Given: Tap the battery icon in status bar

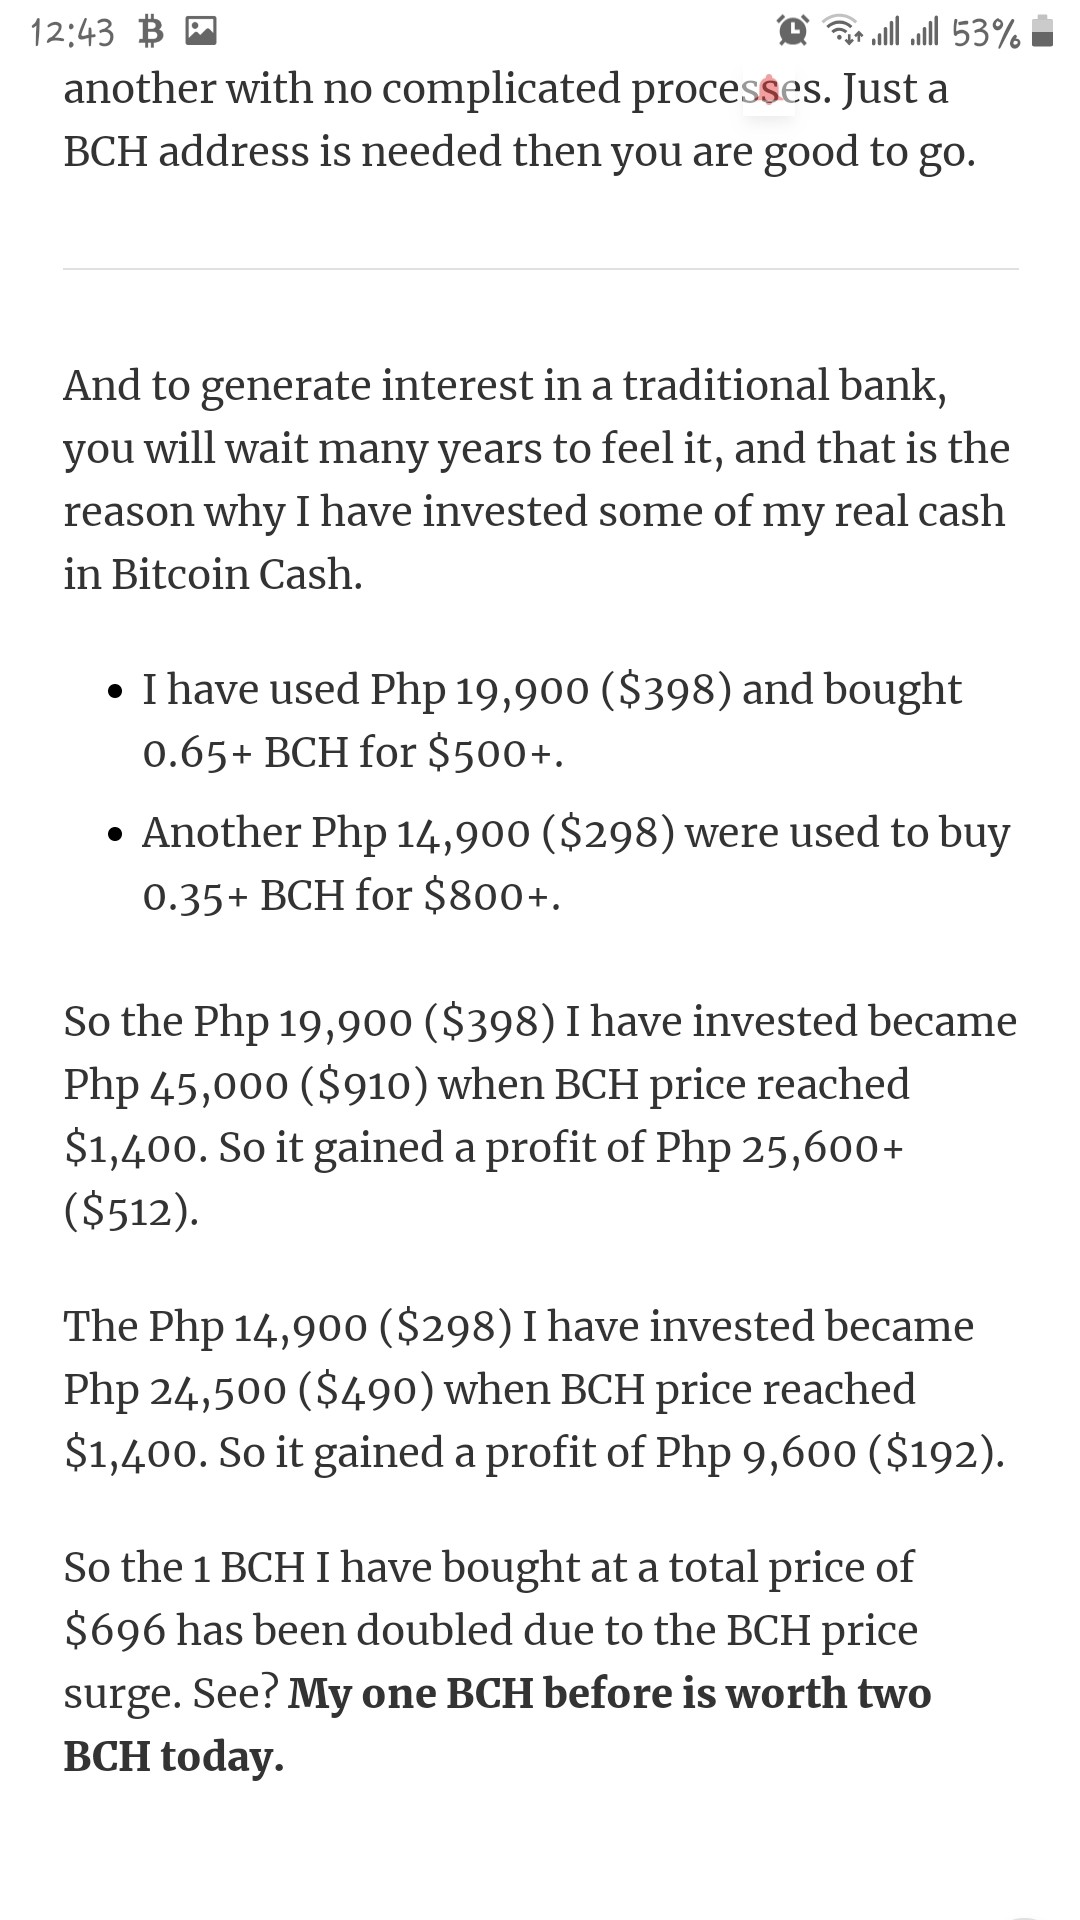Looking at the screenshot, I should [1042, 33].
